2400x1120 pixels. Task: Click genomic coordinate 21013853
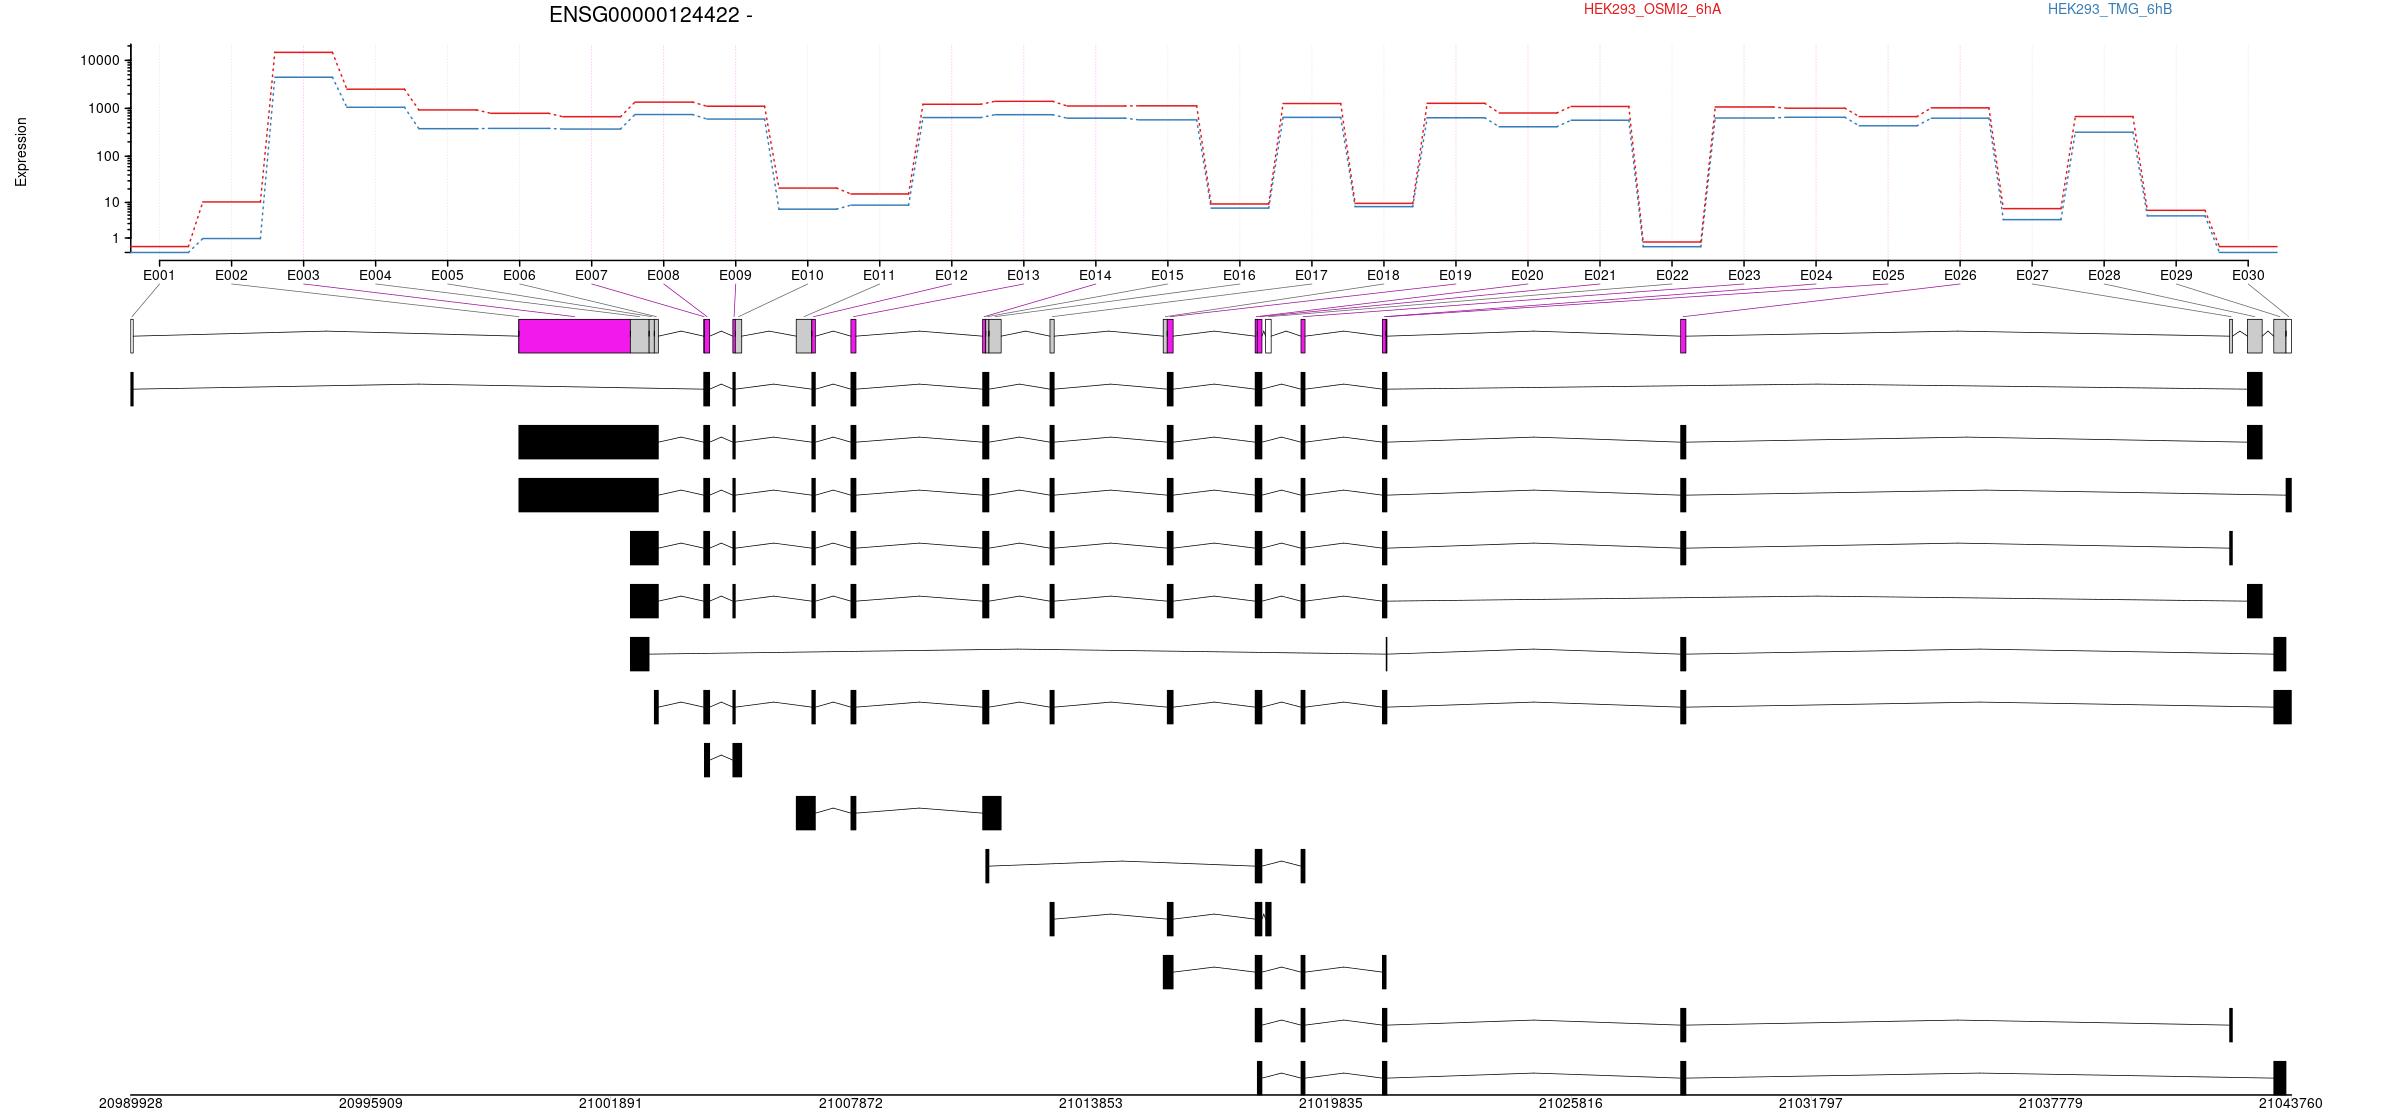[1090, 1103]
